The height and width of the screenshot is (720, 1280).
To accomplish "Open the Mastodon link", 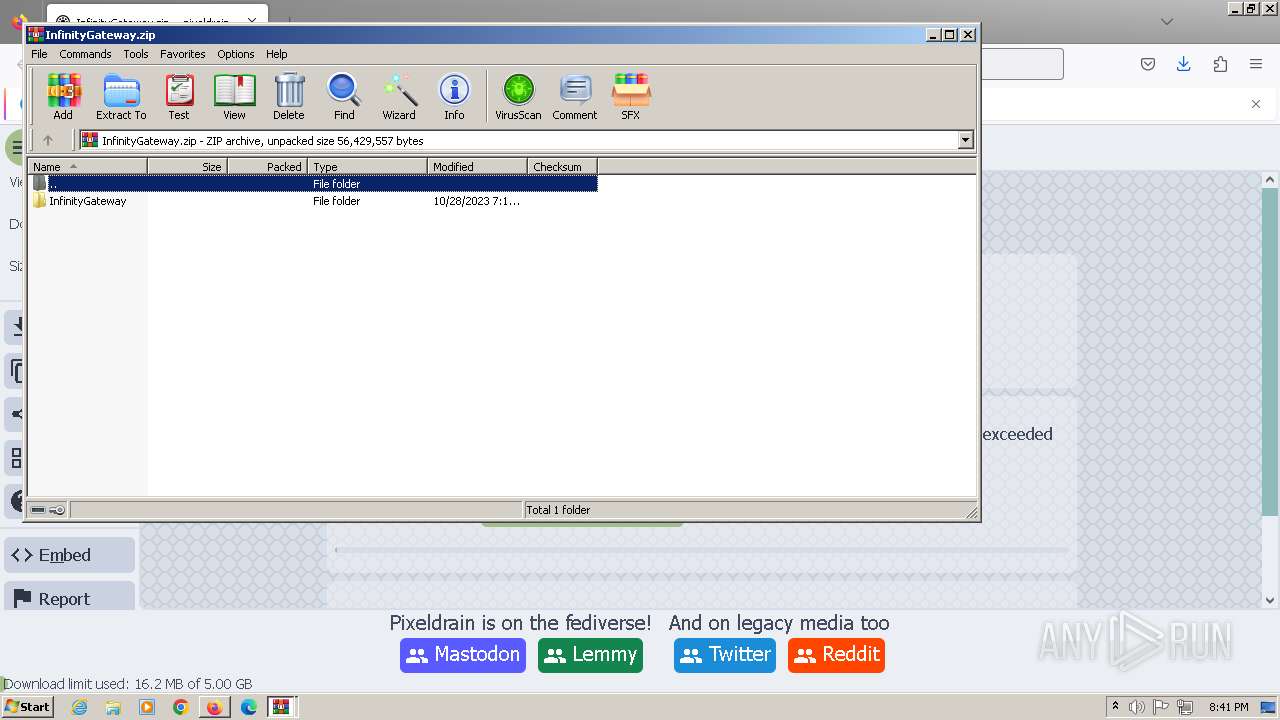I will point(463,655).
